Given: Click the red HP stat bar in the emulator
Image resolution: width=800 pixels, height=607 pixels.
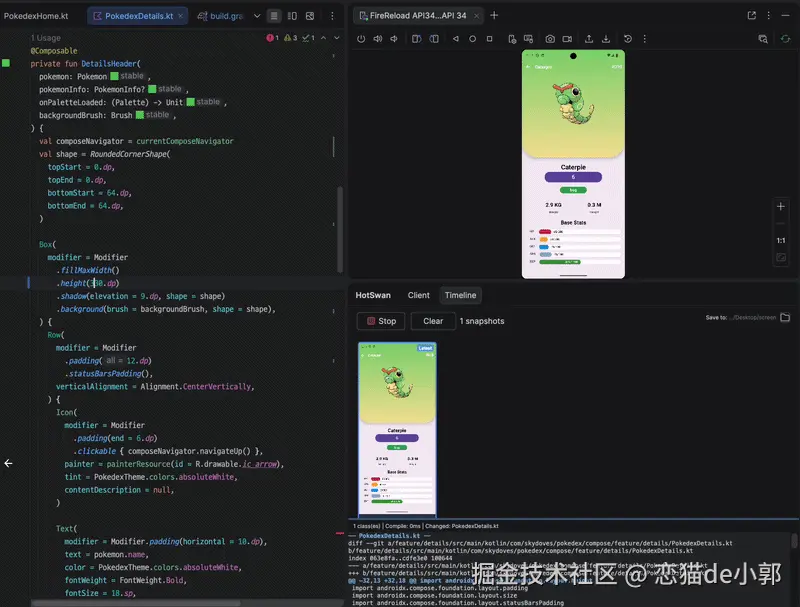Looking at the screenshot, I should click(545, 232).
